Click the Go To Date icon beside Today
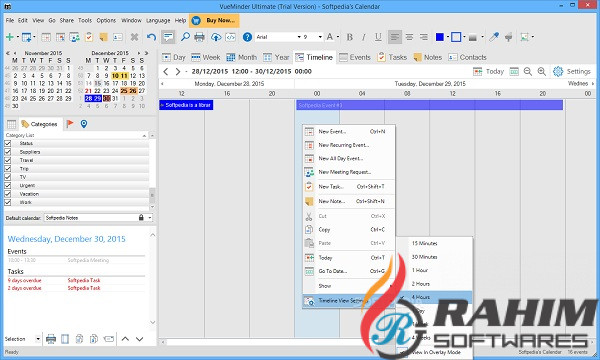Screen dimensions: 600x360 514,71
